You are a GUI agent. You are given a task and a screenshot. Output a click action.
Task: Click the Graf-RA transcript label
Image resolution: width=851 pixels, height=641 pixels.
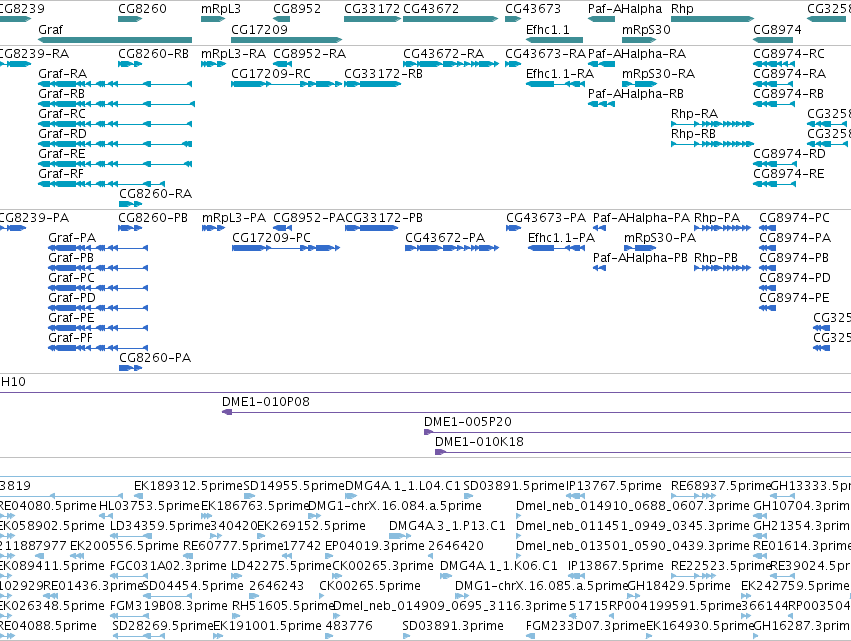click(x=62, y=74)
